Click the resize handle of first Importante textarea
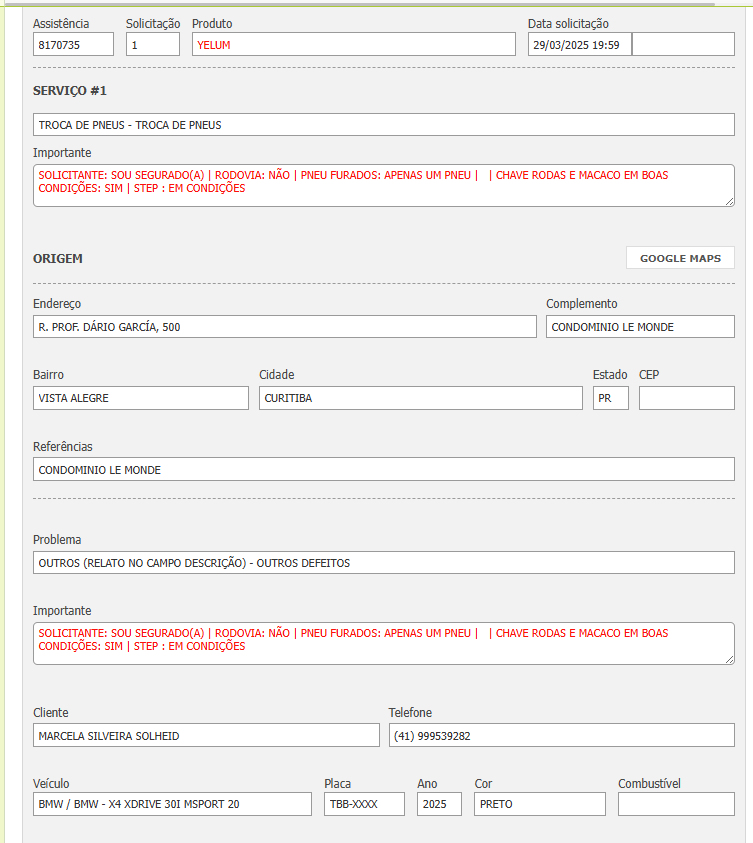Image resolution: width=753 pixels, height=843 pixels. coord(729,201)
